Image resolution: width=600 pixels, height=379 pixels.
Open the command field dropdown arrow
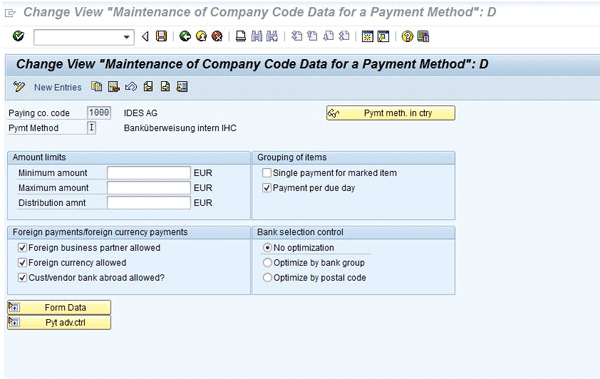click(x=126, y=37)
